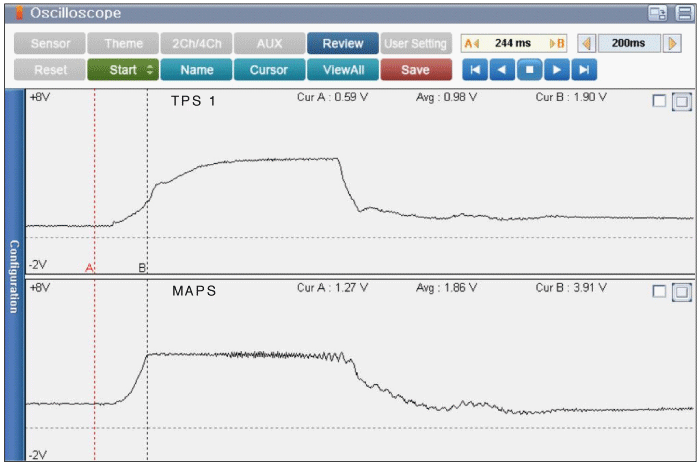The width and height of the screenshot is (700, 465).
Task: Click the Oscilloscope title bar app icon
Action: (x=19, y=12)
